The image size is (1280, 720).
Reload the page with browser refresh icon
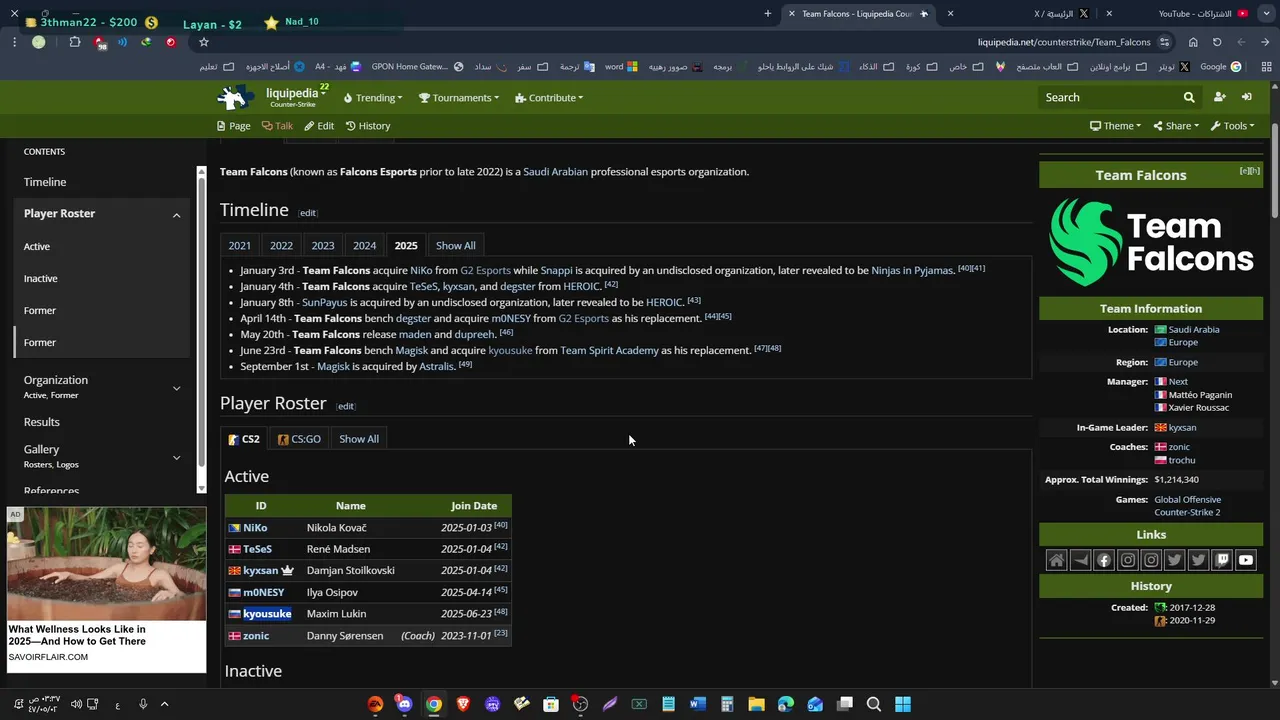tap(1217, 42)
